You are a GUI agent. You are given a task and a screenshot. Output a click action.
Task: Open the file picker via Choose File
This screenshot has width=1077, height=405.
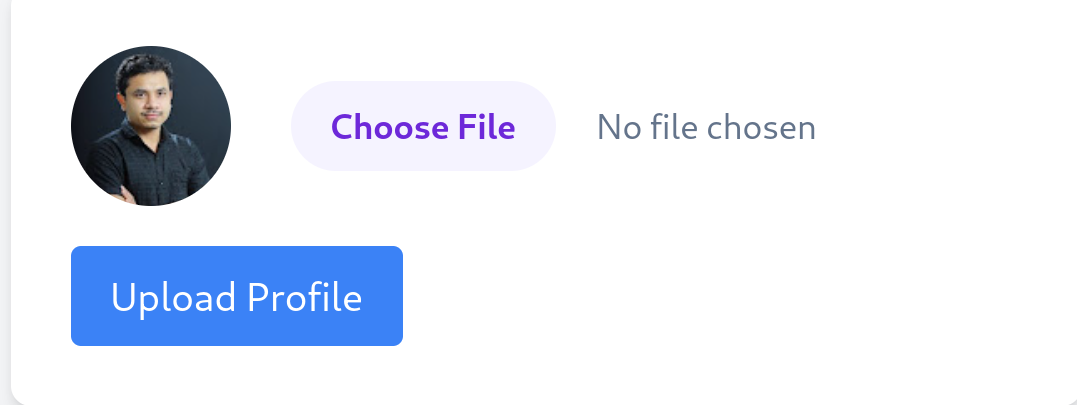point(423,127)
